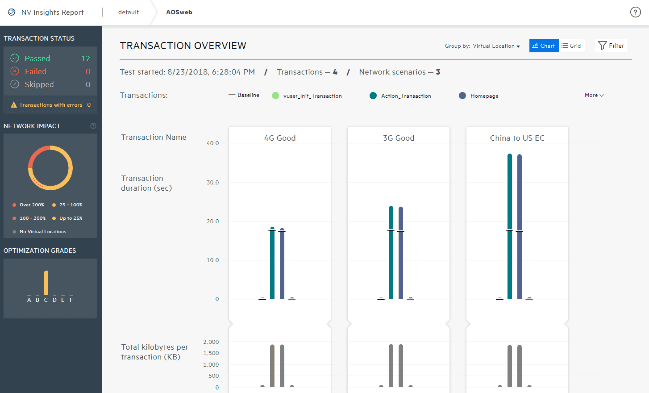Screen dimensions: 649x393
Task: Click the Passed status checkmark icon
Action: pos(14,58)
